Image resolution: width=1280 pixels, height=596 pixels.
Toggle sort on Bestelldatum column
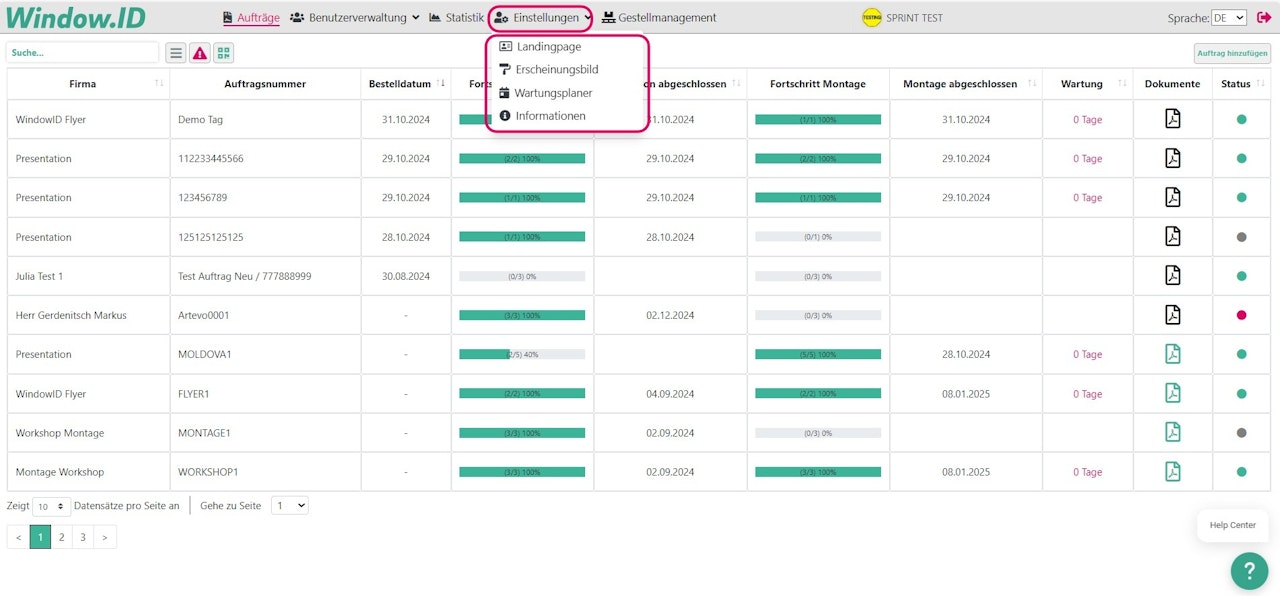tap(441, 84)
